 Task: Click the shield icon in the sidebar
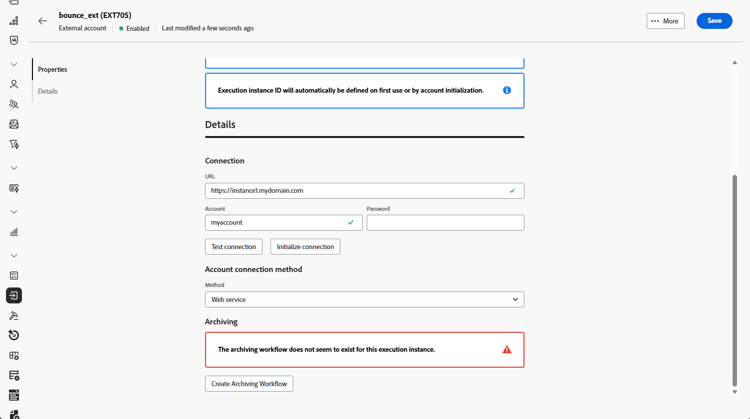tap(14, 41)
